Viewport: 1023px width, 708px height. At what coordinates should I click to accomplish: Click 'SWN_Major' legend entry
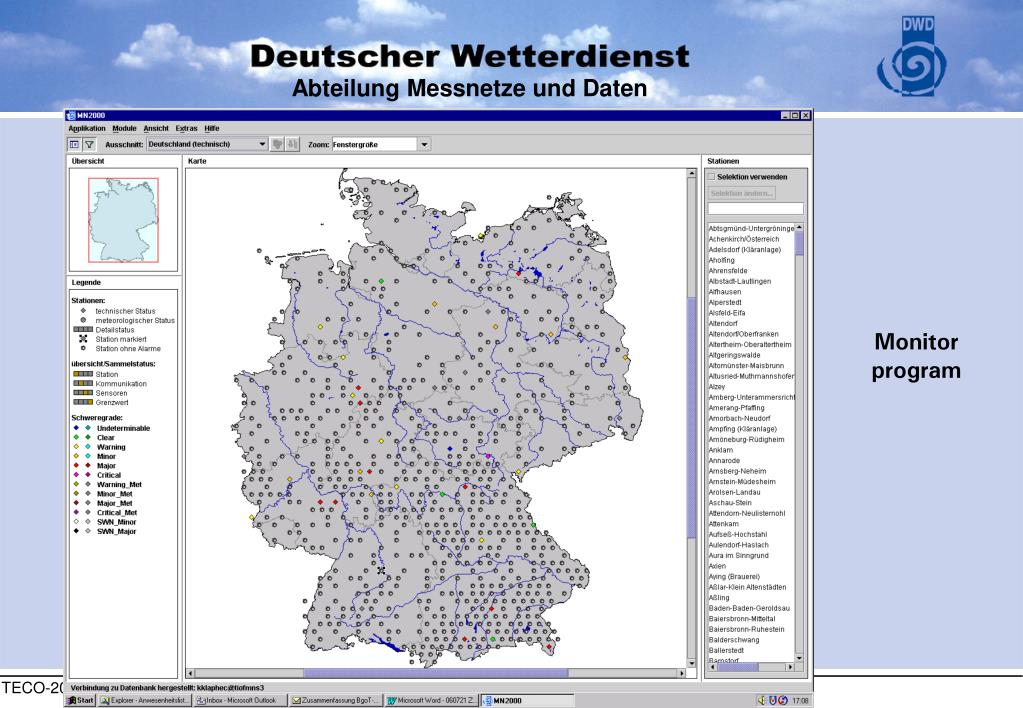(117, 531)
